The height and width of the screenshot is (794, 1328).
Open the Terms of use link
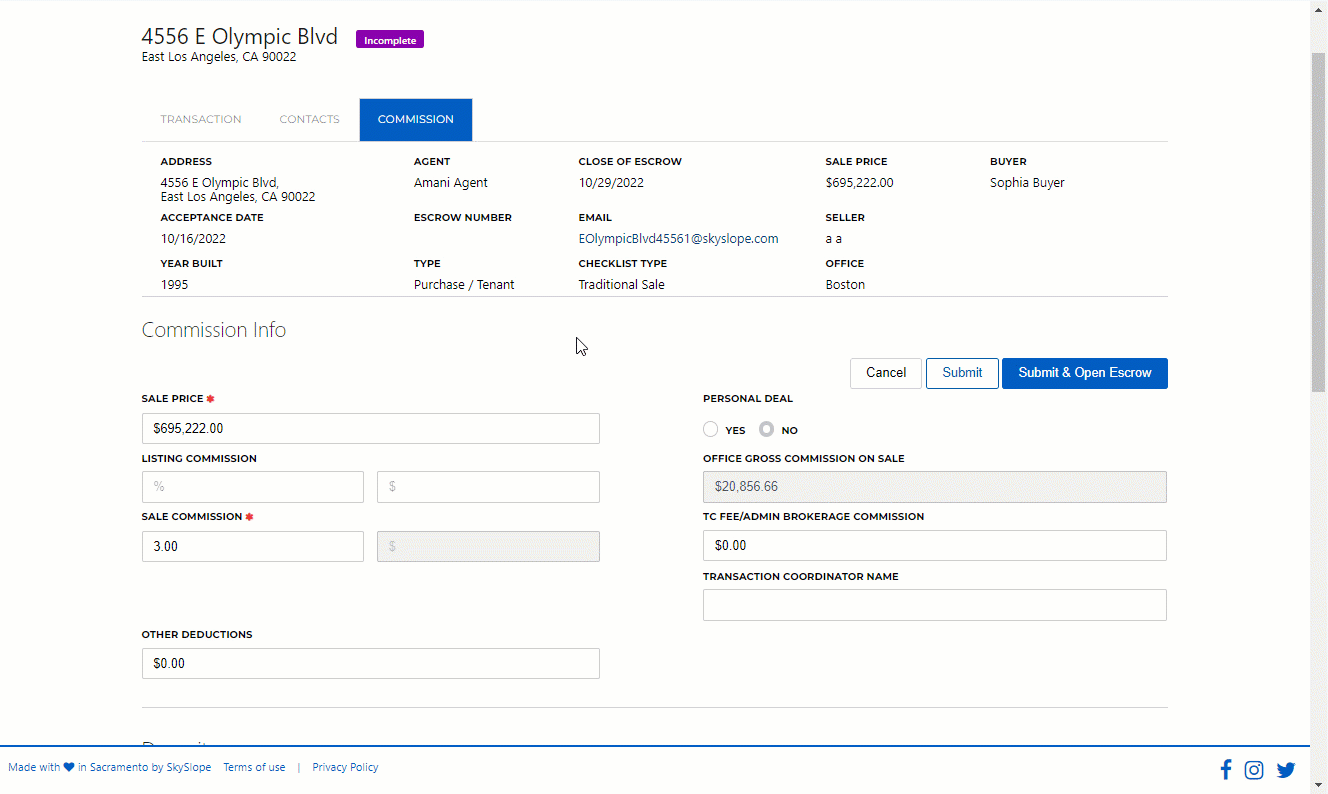[254, 767]
